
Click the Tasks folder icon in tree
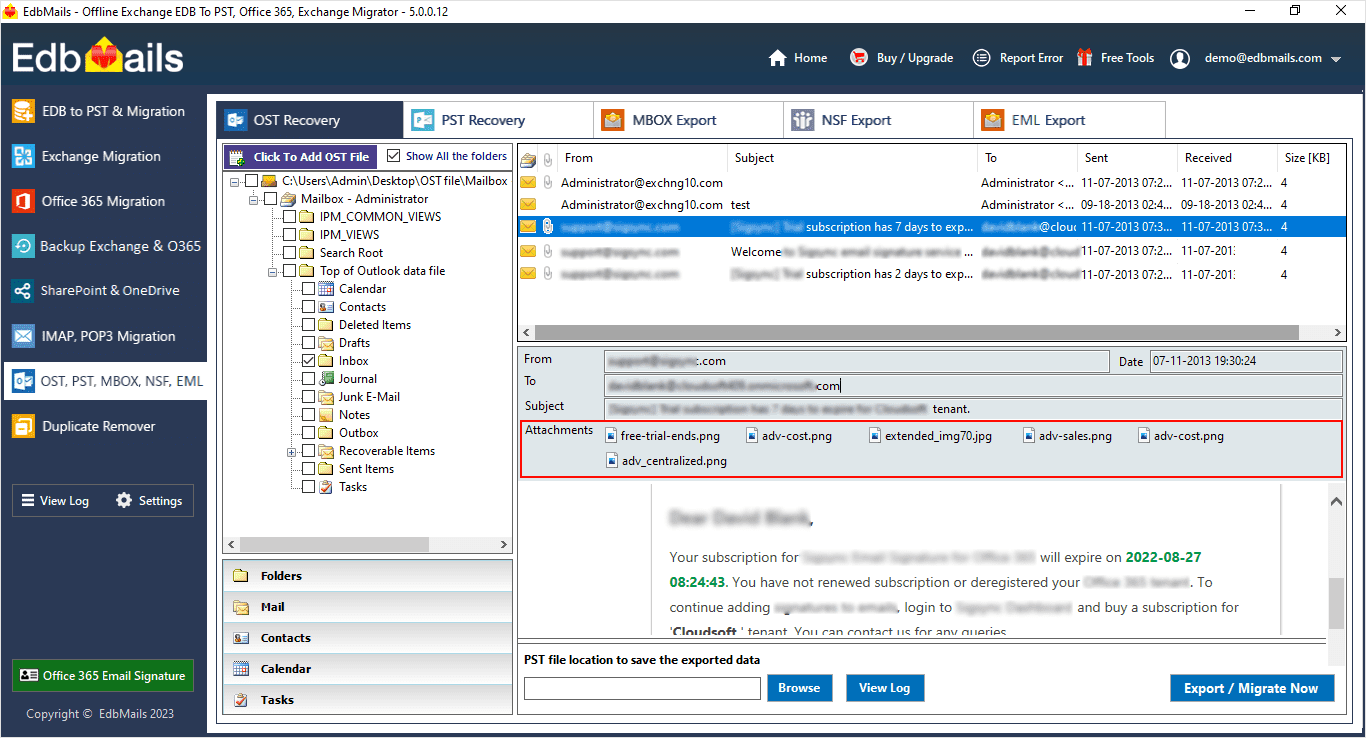tap(326, 487)
